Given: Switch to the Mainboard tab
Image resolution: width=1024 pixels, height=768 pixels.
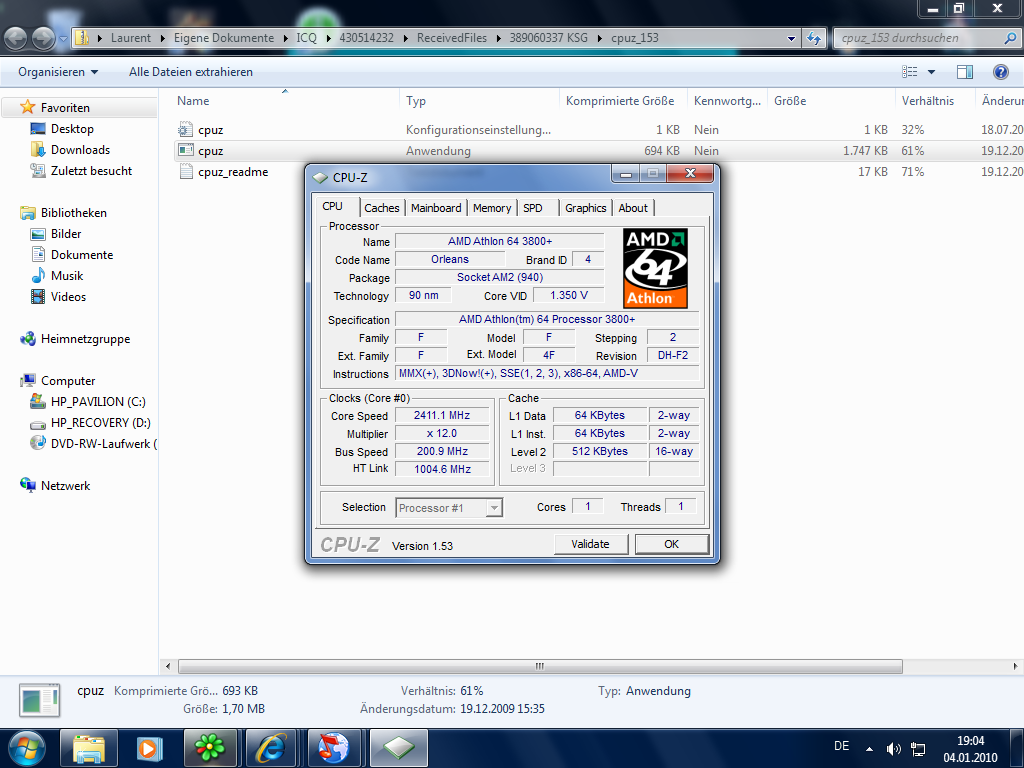Looking at the screenshot, I should pos(436,208).
